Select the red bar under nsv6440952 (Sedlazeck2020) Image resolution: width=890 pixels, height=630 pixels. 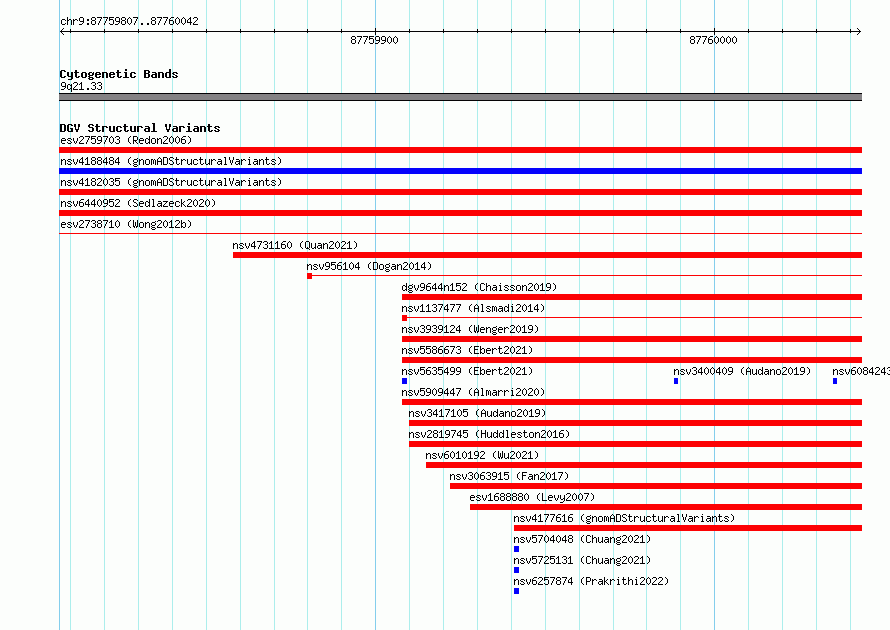[x=460, y=213]
